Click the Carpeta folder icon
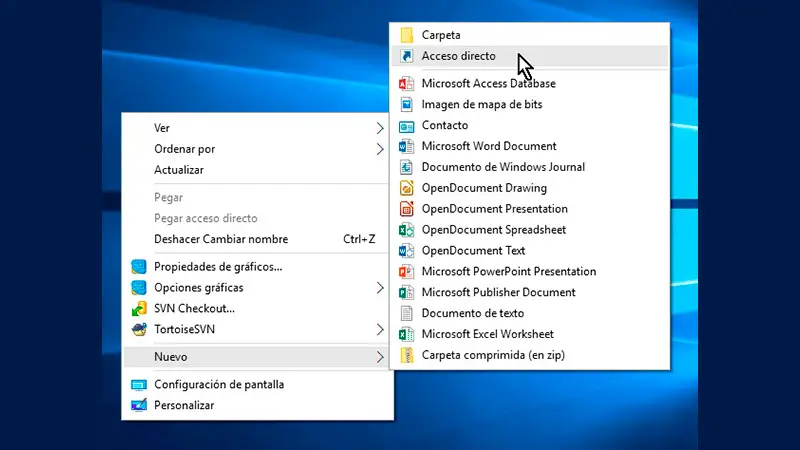800x450 pixels. [x=407, y=35]
